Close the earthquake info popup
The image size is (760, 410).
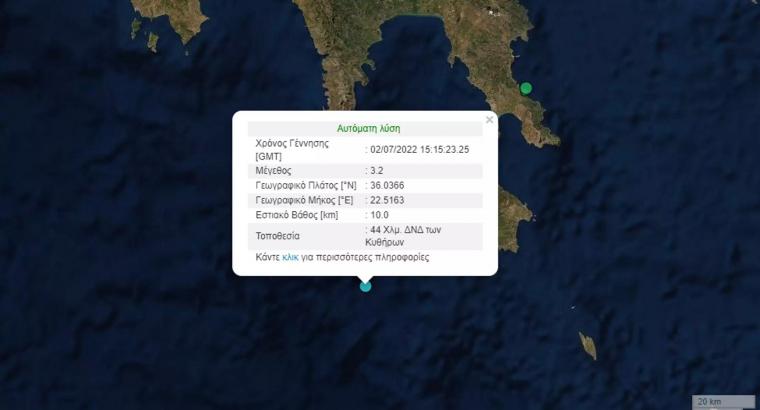point(490,120)
